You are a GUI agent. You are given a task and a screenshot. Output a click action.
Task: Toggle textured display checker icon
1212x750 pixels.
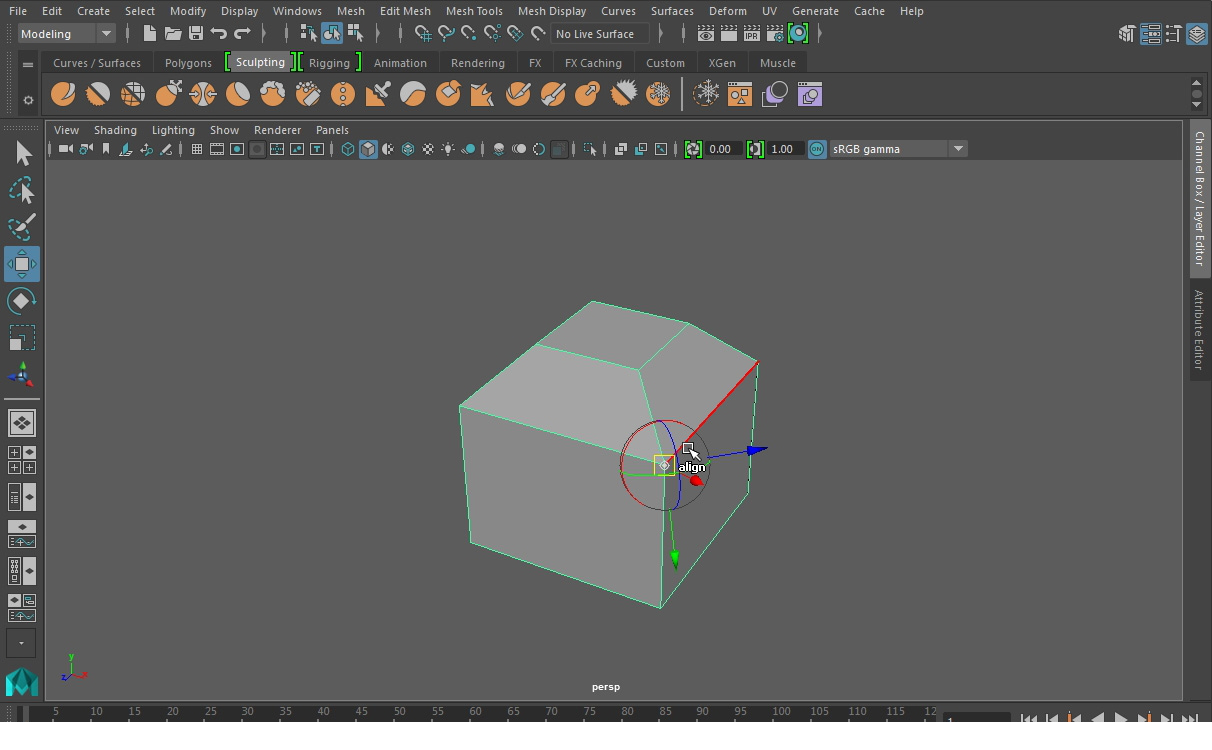click(428, 149)
